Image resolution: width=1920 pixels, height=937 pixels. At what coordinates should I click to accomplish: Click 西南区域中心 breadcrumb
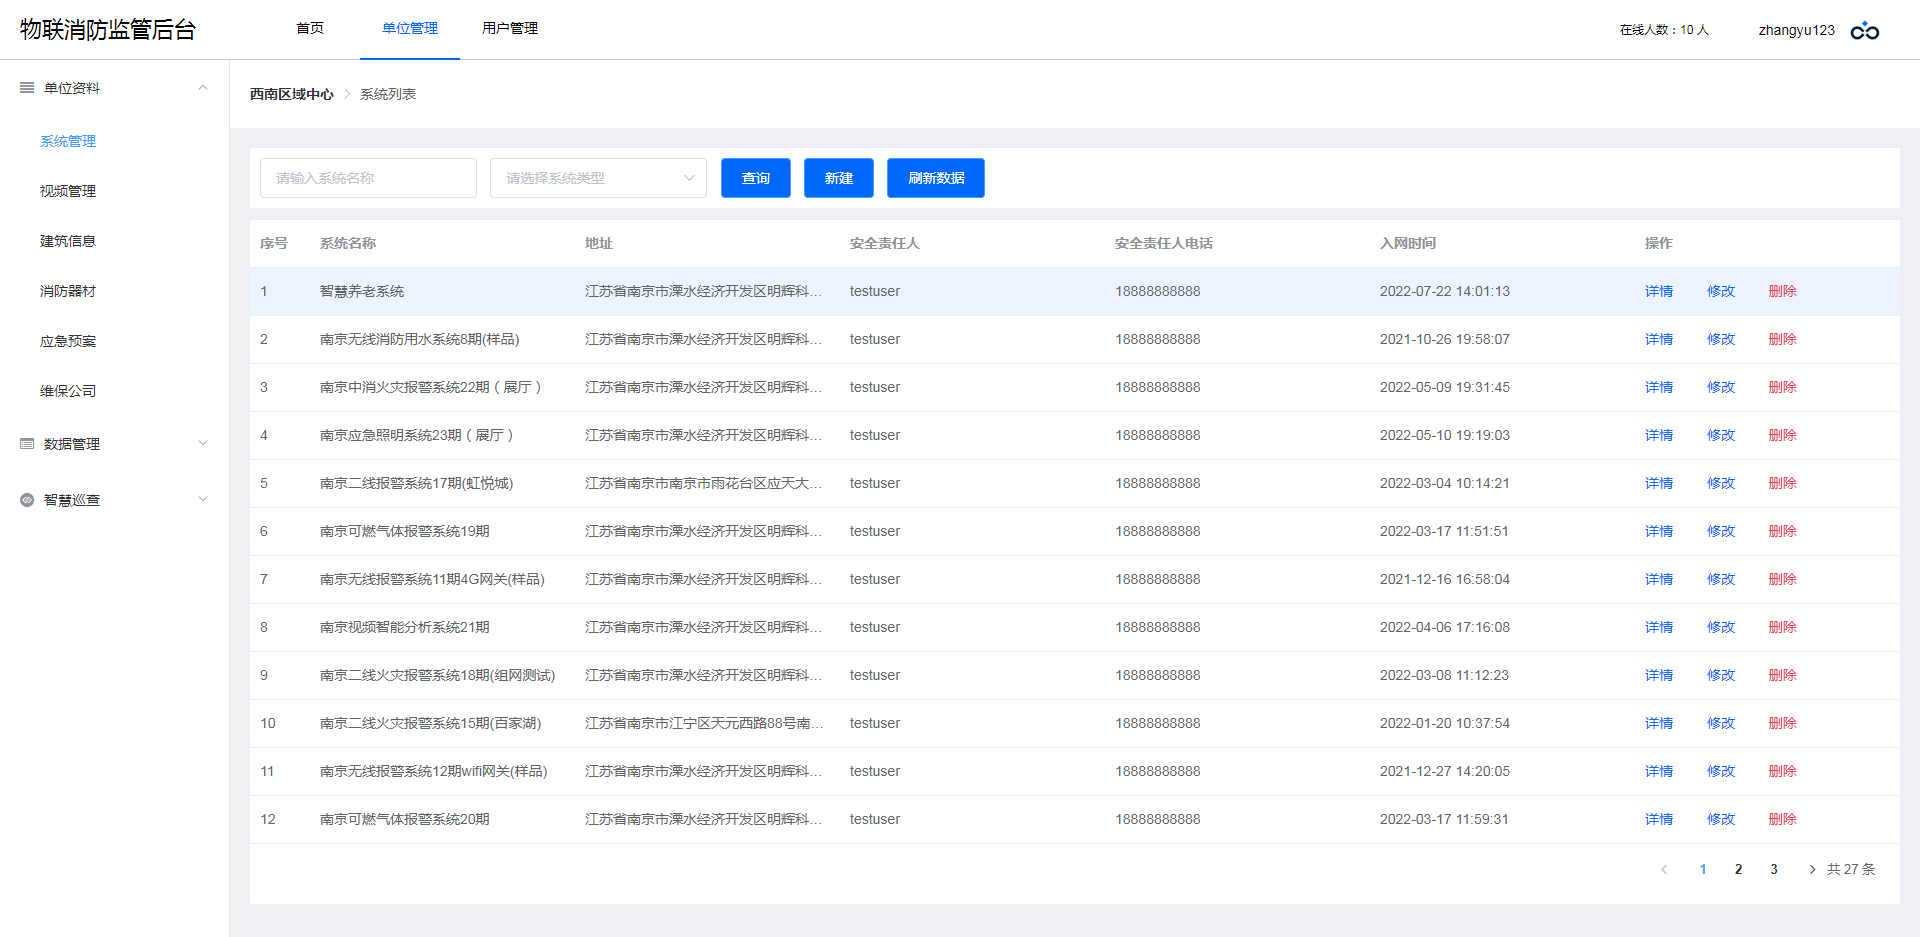(x=292, y=94)
